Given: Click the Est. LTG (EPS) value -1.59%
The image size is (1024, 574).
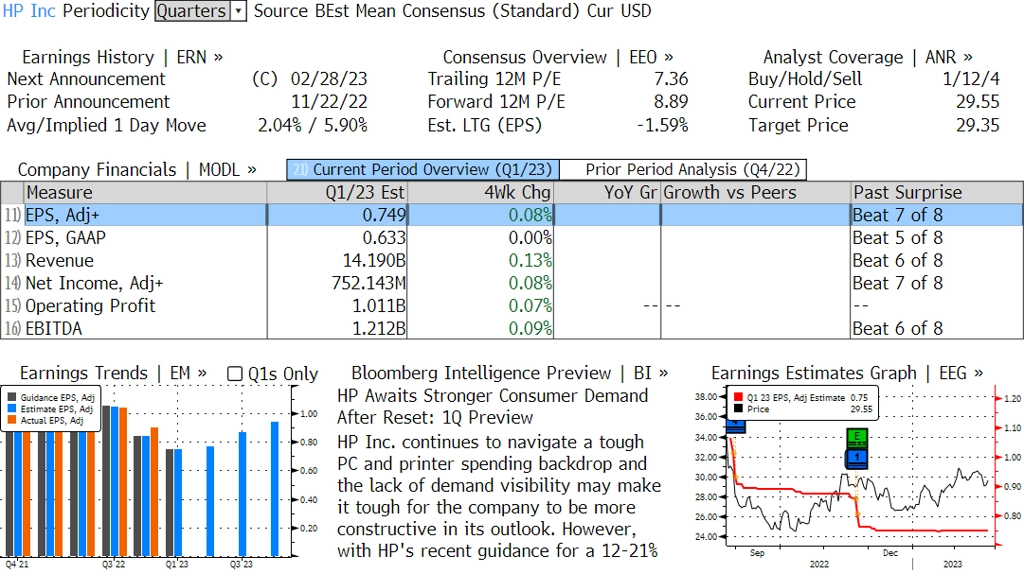Looking at the screenshot, I should 662,125.
